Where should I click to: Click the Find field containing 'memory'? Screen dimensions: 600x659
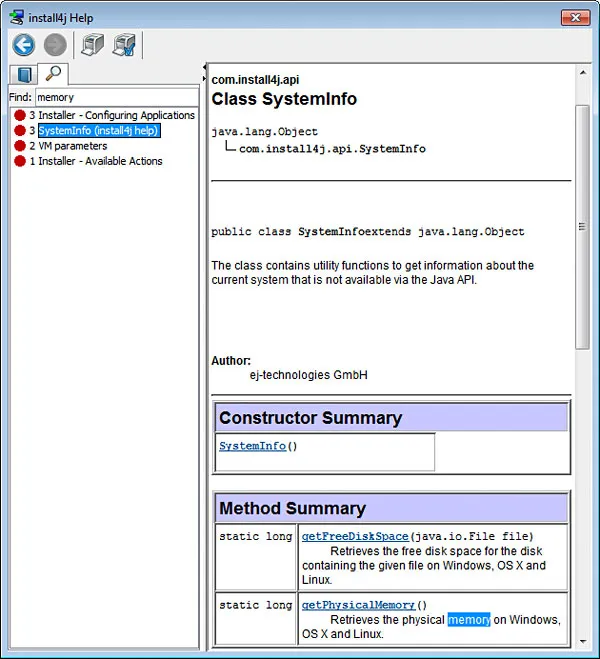(x=117, y=98)
